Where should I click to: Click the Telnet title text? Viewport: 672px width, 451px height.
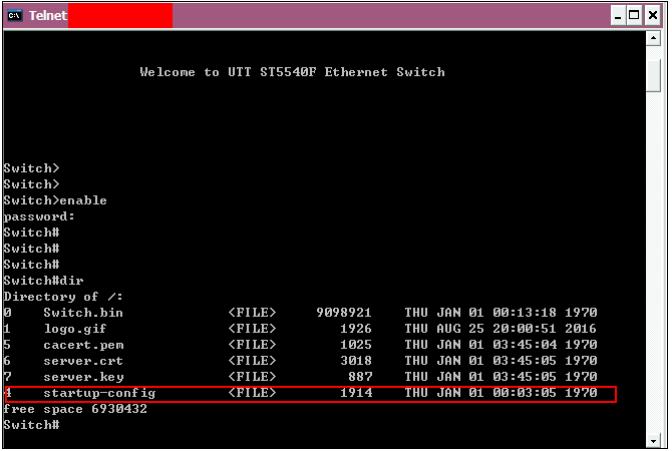(48, 16)
